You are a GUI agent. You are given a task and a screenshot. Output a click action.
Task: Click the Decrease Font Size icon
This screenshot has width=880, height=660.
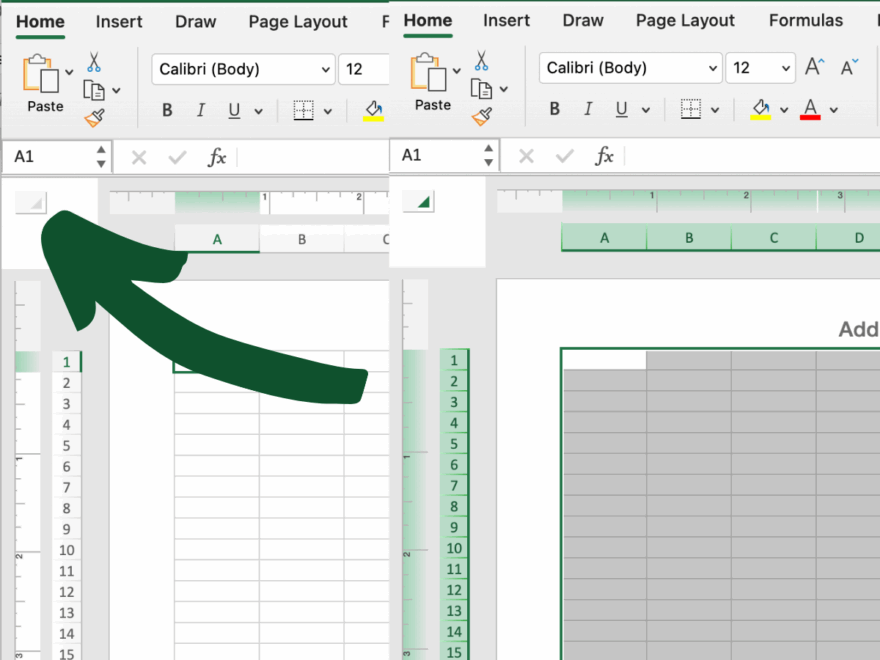tap(848, 68)
